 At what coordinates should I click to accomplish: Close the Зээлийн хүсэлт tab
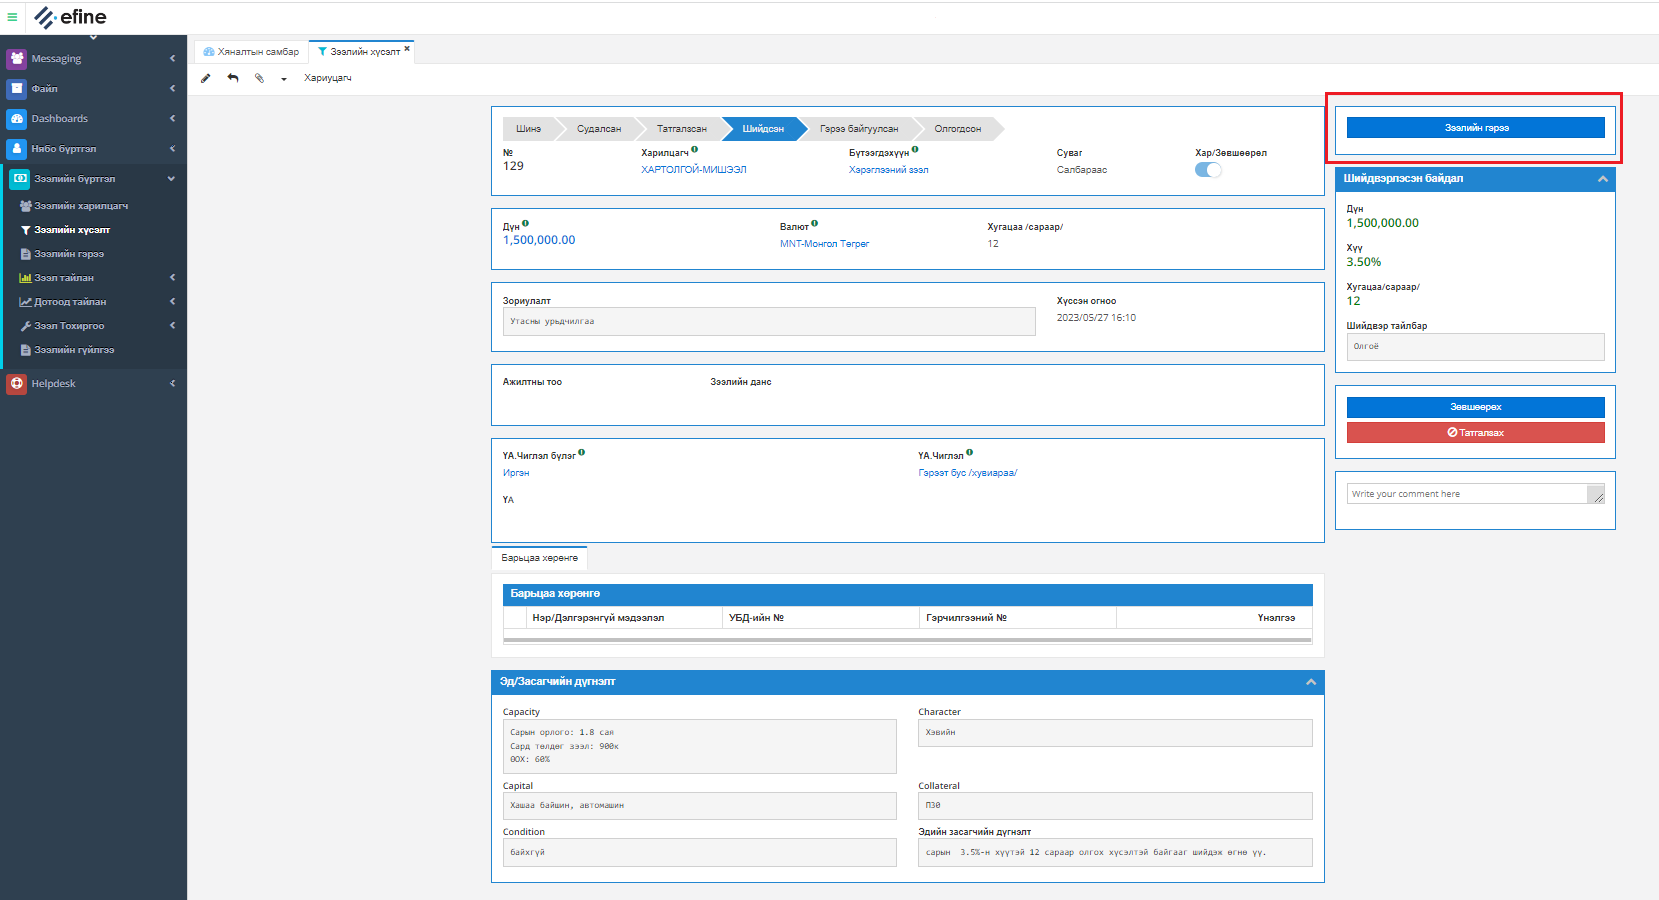click(407, 48)
